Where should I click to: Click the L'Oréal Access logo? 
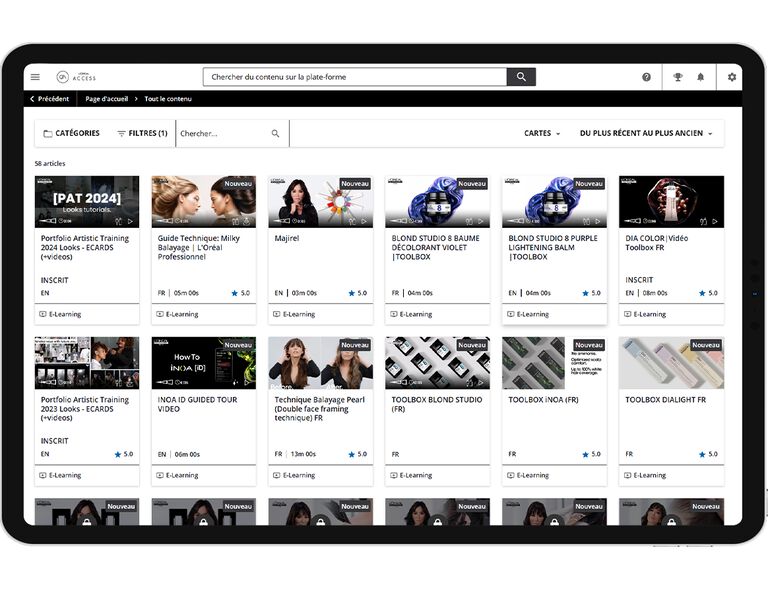click(x=76, y=77)
